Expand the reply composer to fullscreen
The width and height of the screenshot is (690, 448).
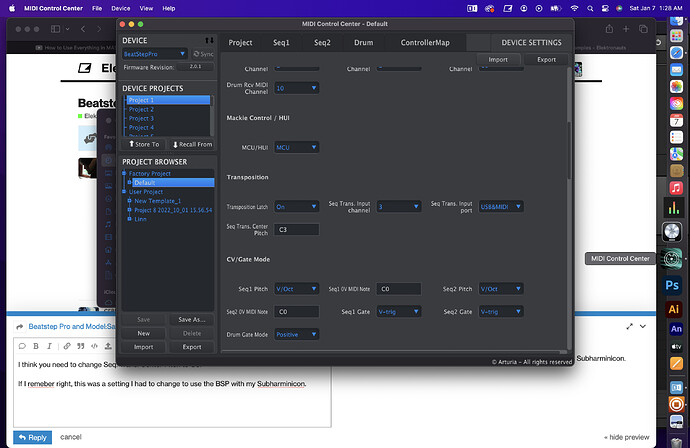(629, 327)
